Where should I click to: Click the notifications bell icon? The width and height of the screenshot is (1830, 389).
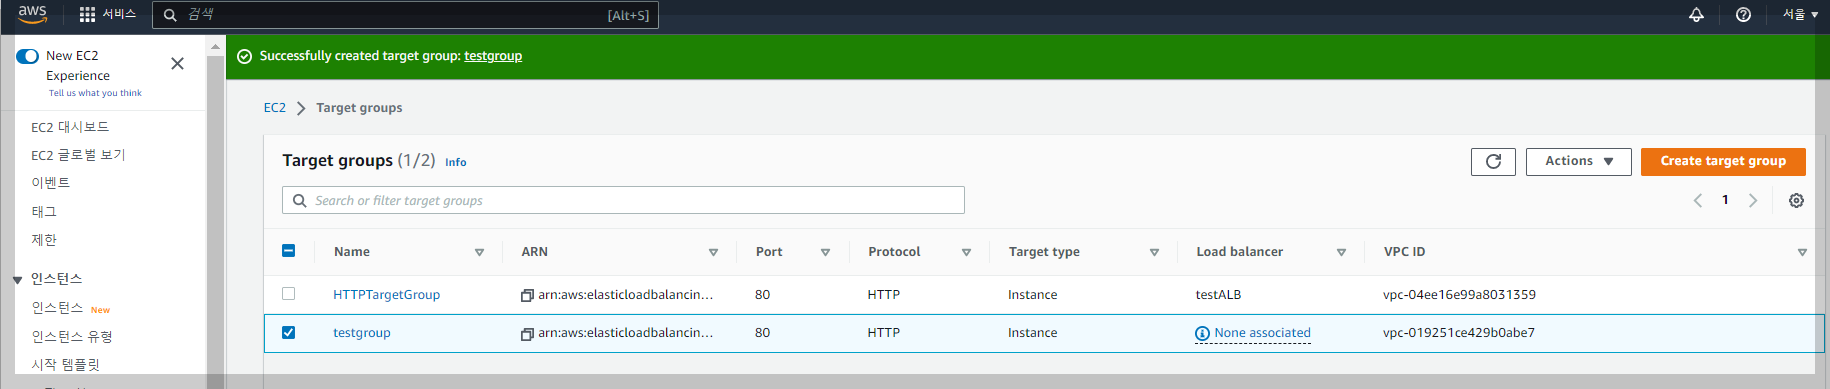tap(1696, 15)
